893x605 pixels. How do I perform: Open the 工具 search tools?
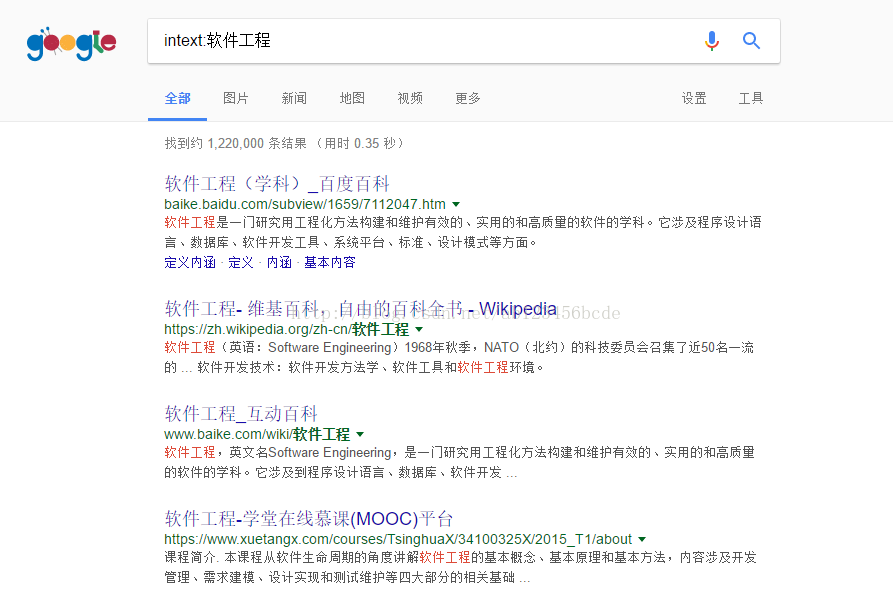pyautogui.click(x=751, y=99)
